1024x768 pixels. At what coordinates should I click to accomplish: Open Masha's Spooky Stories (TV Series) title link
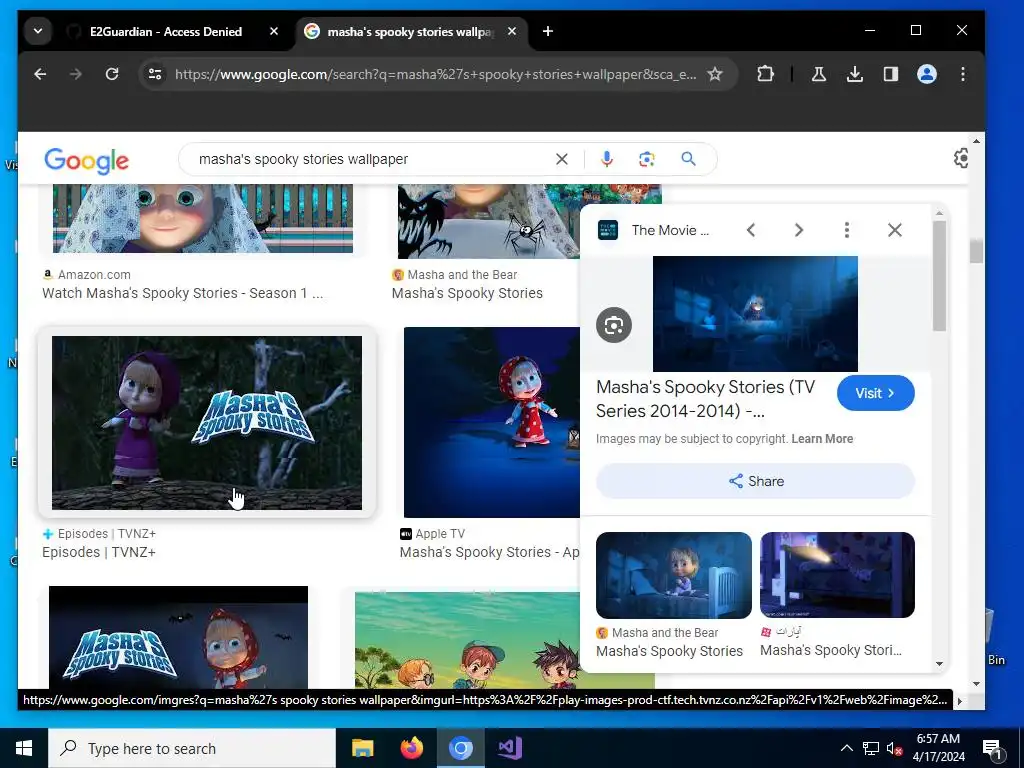(705, 399)
